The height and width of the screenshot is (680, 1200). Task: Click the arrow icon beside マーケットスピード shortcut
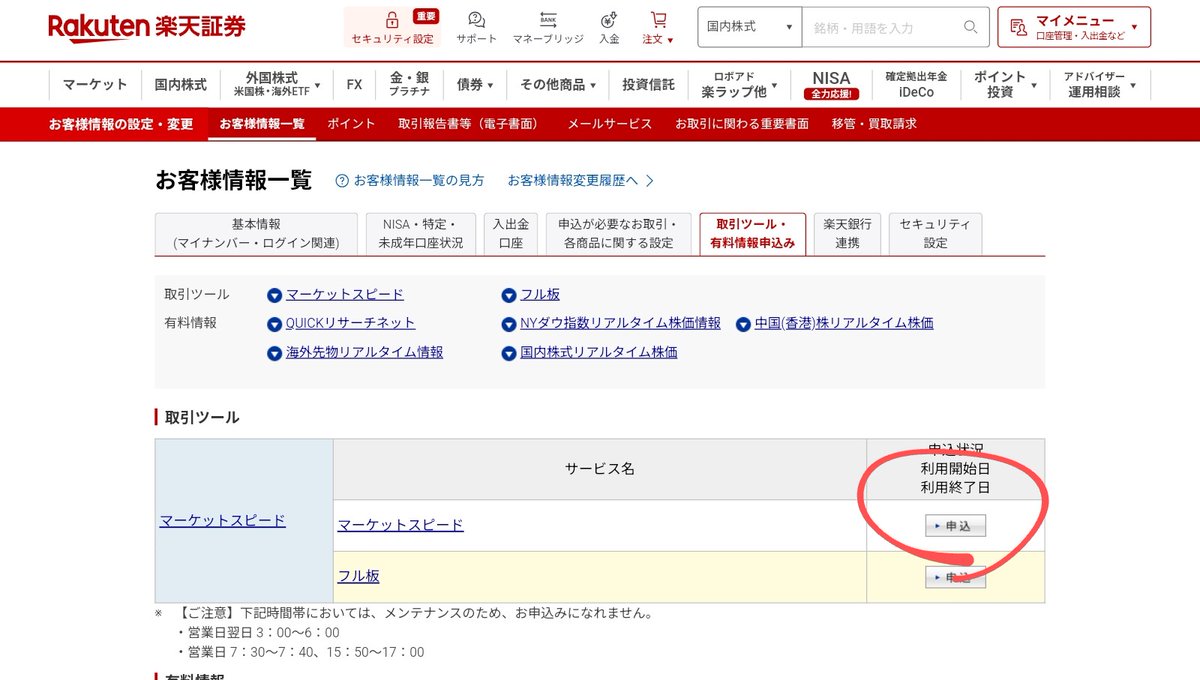275,295
